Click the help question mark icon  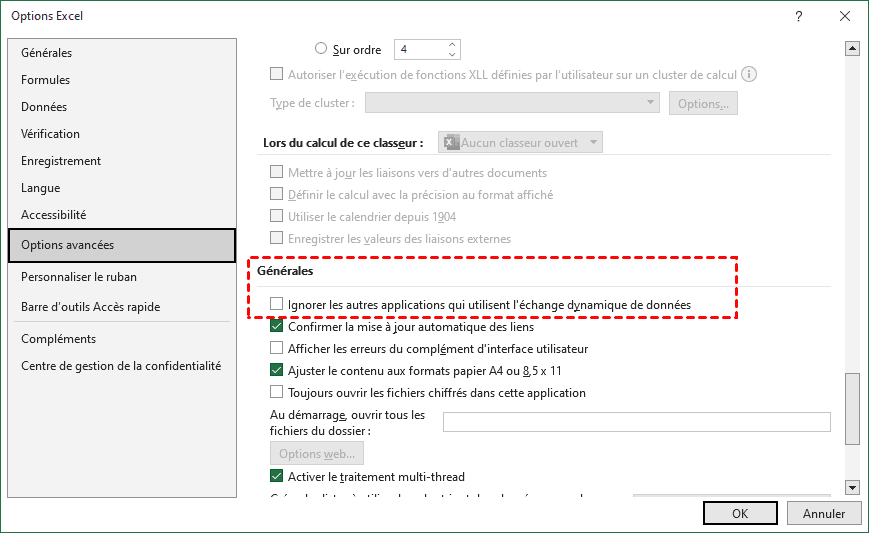(799, 17)
